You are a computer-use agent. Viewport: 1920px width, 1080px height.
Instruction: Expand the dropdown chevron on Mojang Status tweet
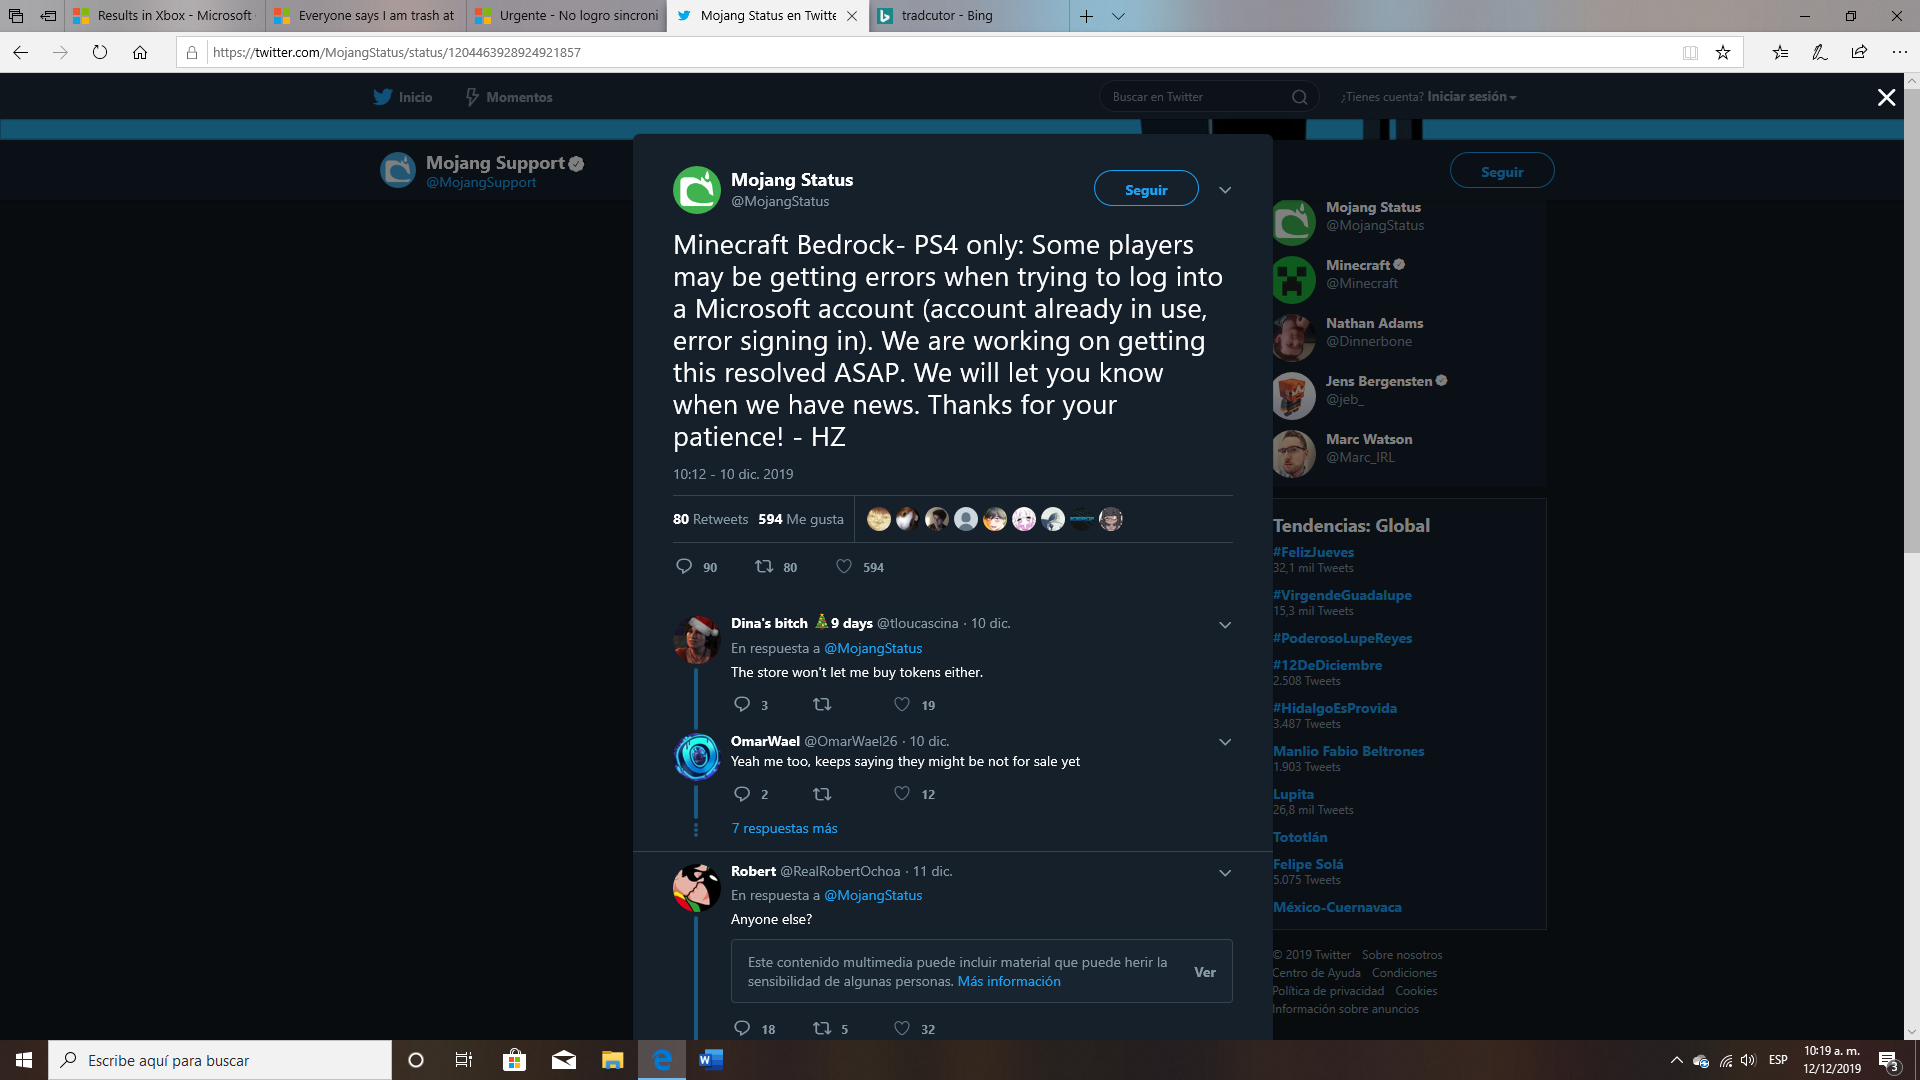pos(1224,190)
